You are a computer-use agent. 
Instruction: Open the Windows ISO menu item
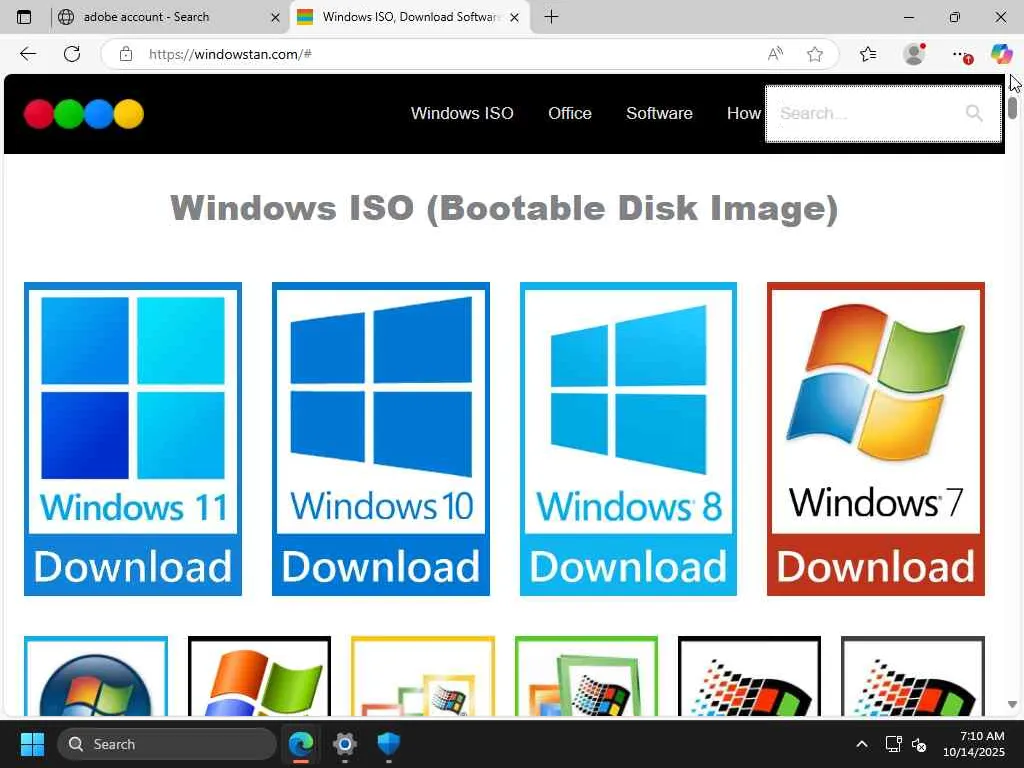tap(462, 114)
